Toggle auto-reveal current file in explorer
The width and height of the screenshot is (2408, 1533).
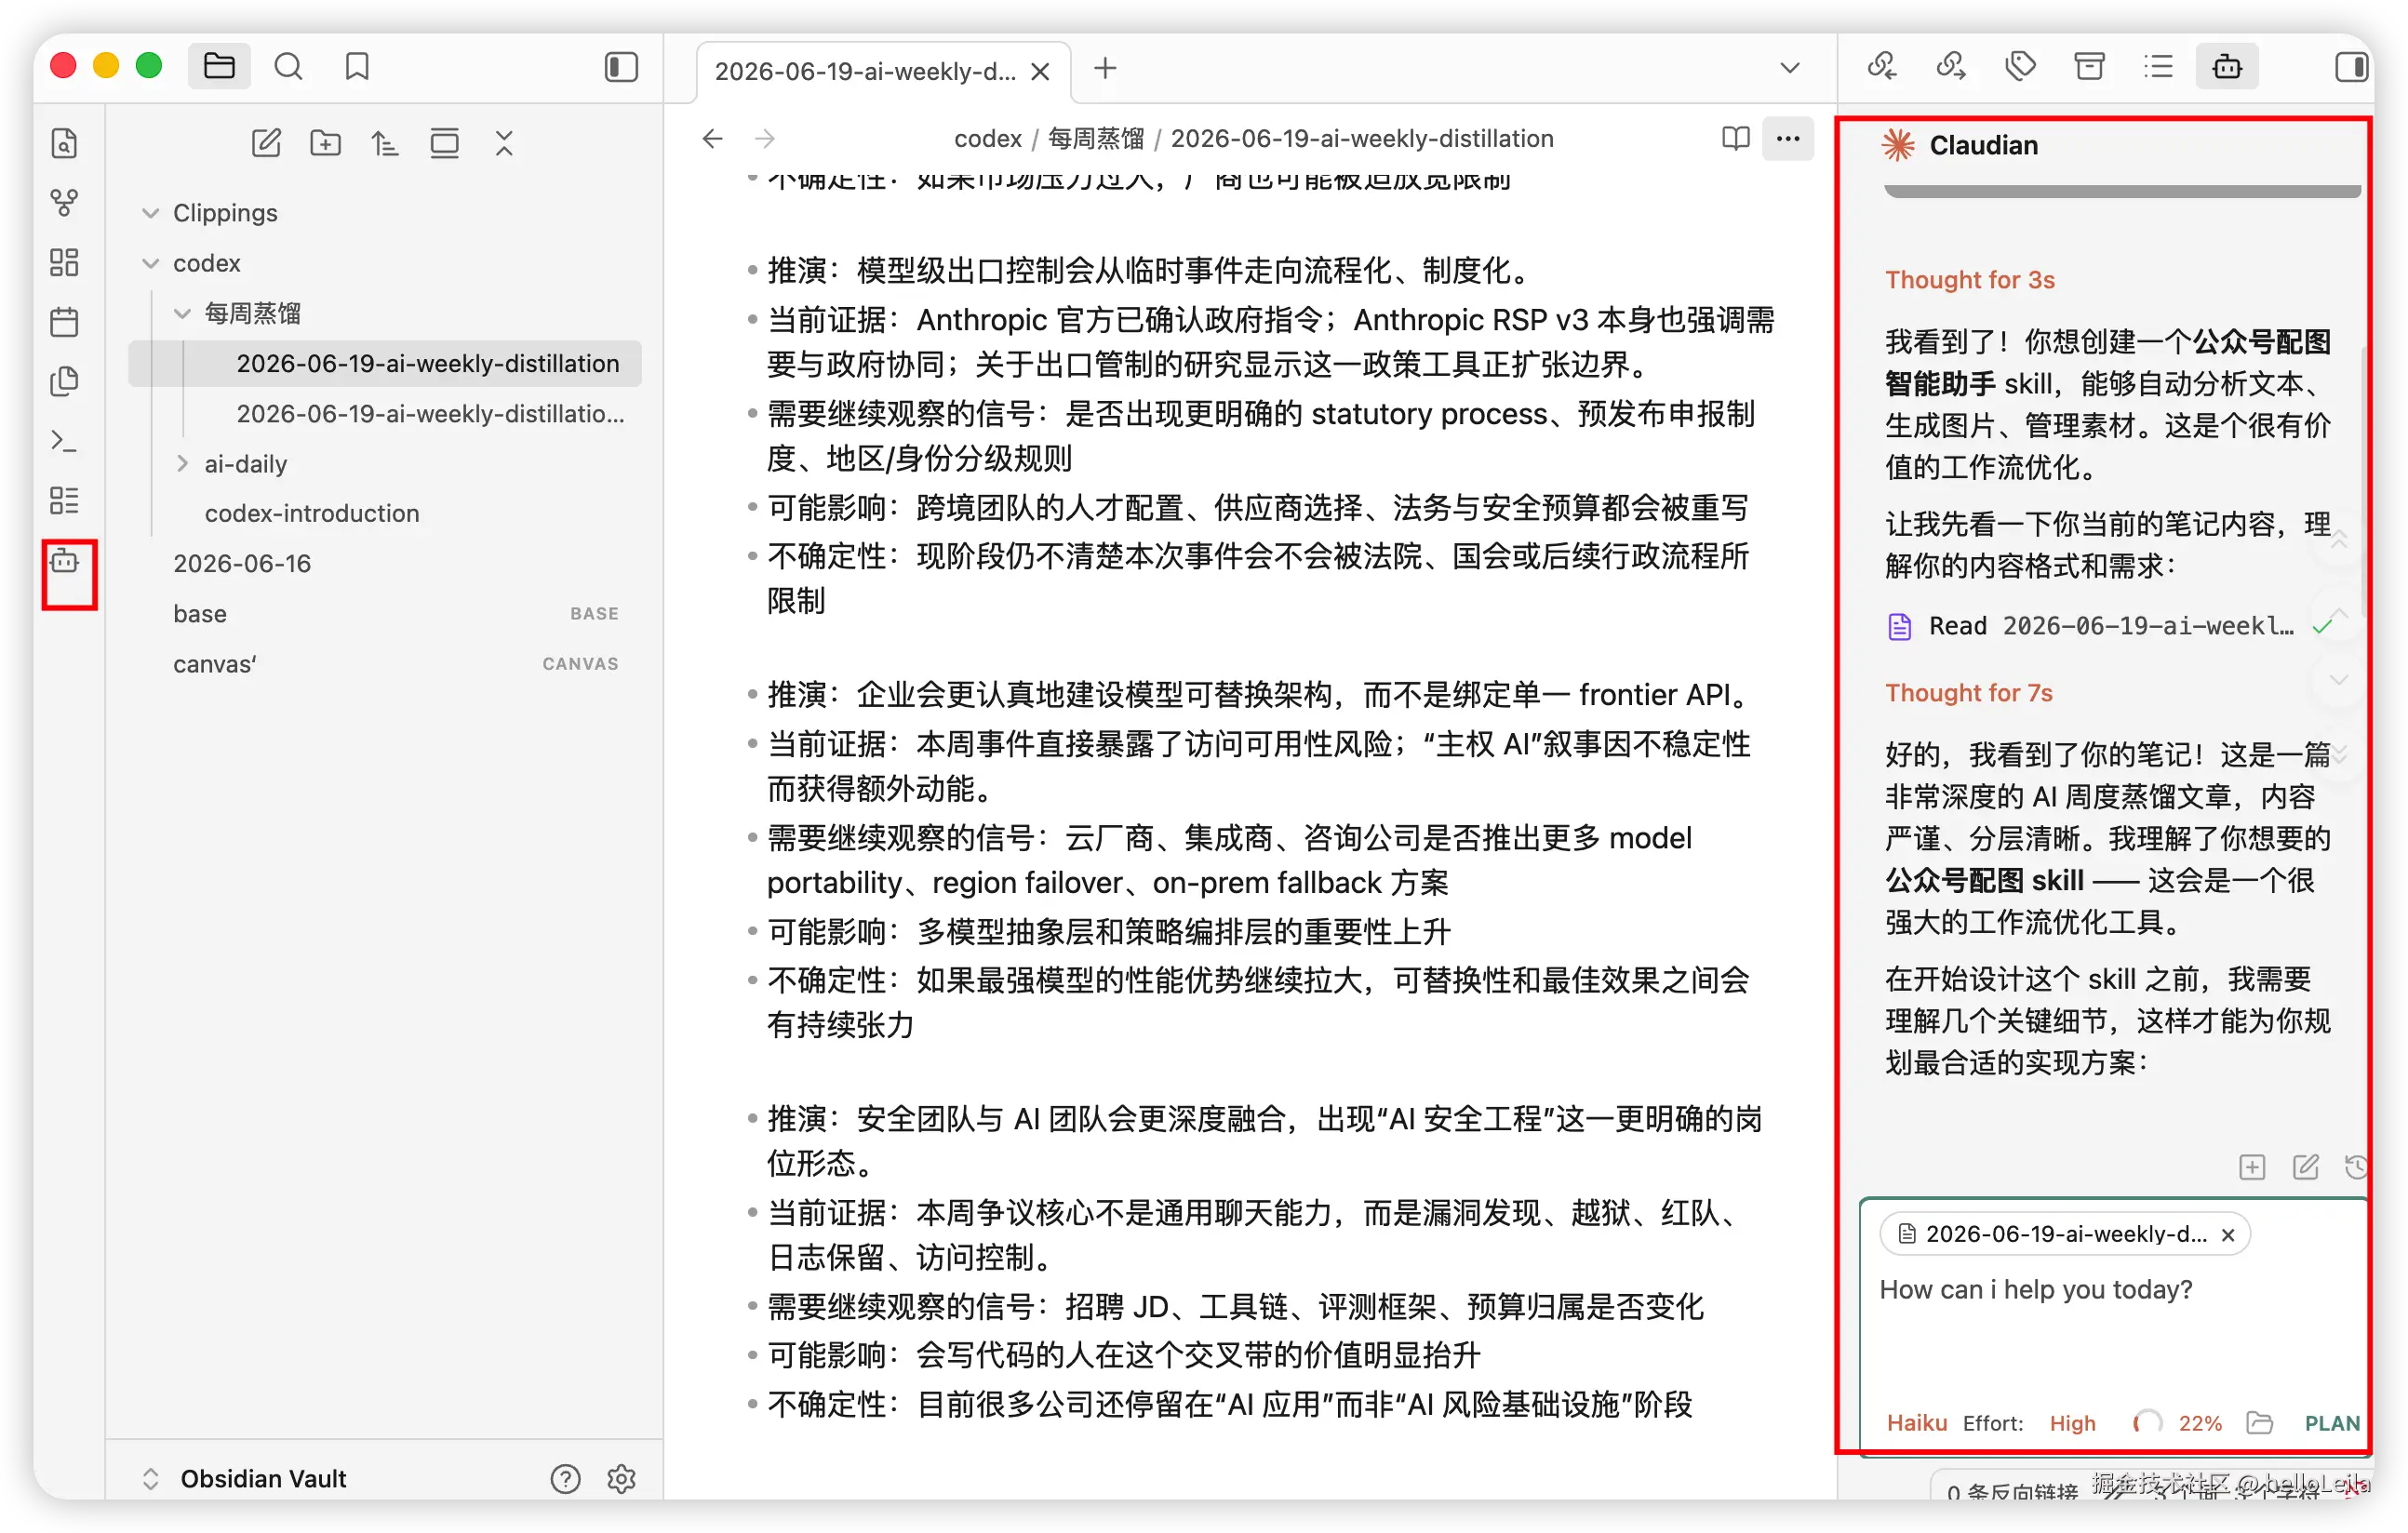click(444, 143)
